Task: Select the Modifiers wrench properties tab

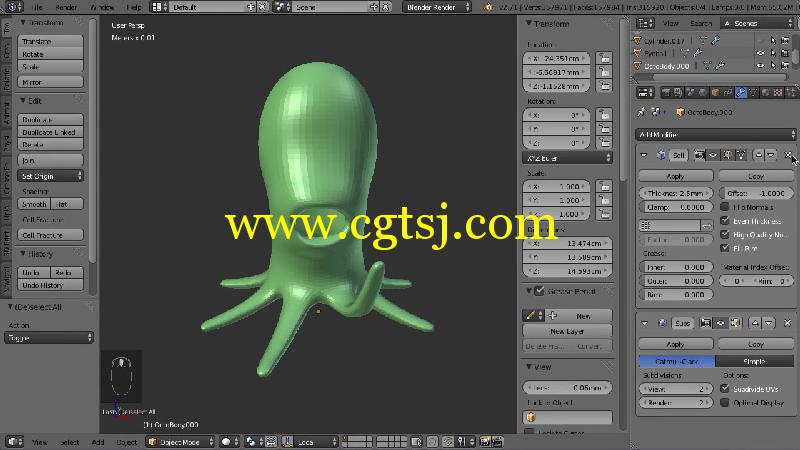Action: [740, 92]
